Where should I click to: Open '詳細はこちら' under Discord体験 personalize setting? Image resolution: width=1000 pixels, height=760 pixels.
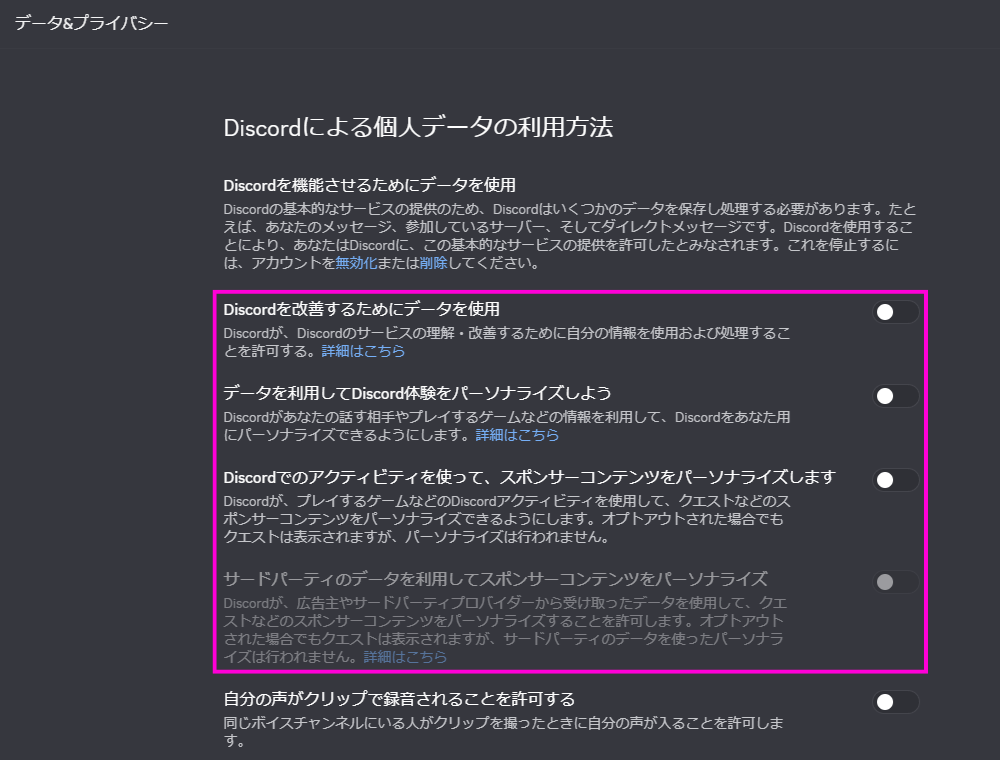pos(517,435)
